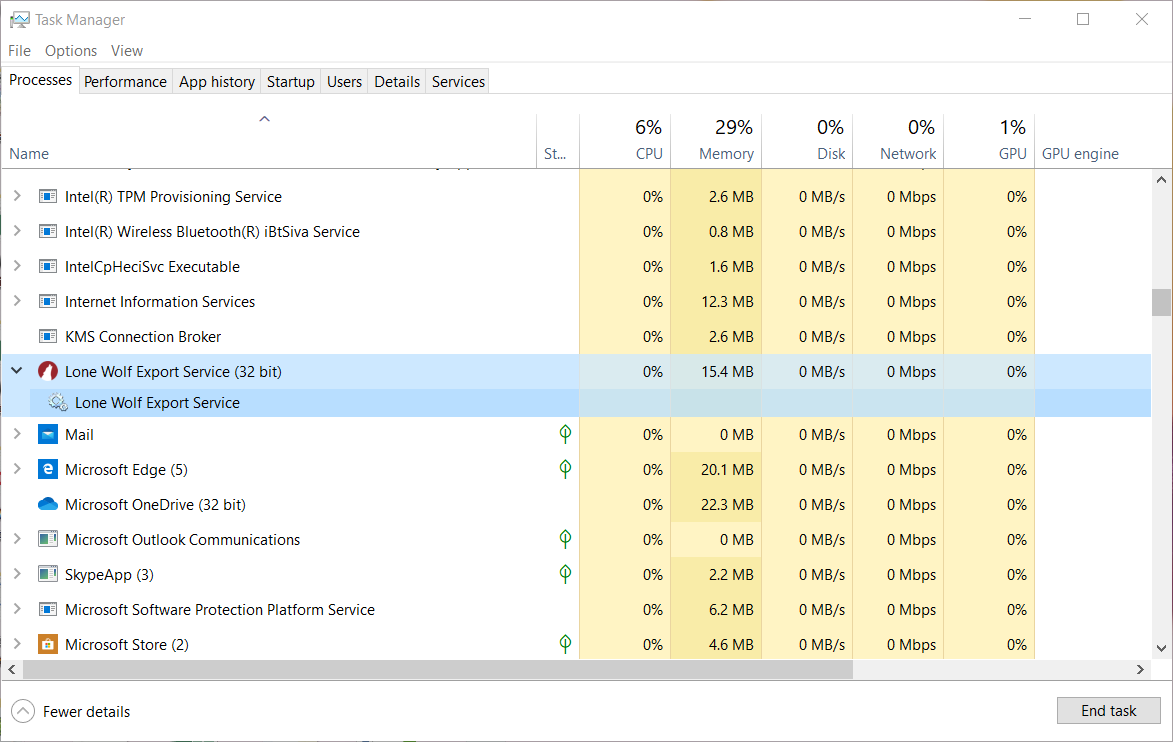Click the Microsoft Edge app icon
The width and height of the screenshot is (1173, 742).
(48, 470)
